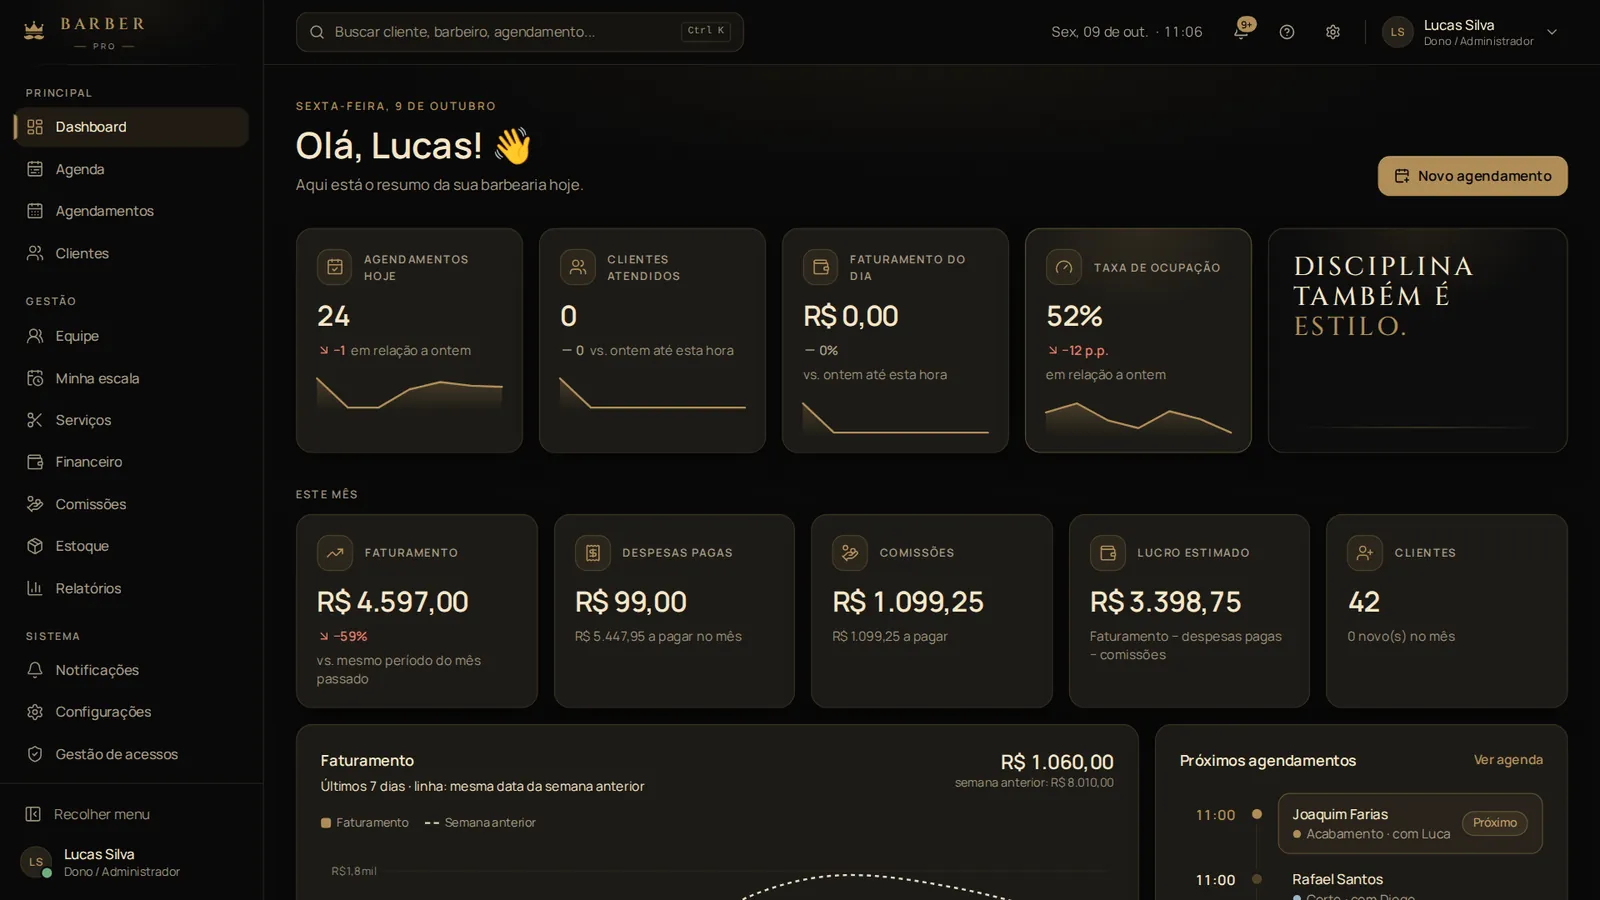
Task: Open Joaquim Farias appointment card
Action: point(1410,824)
